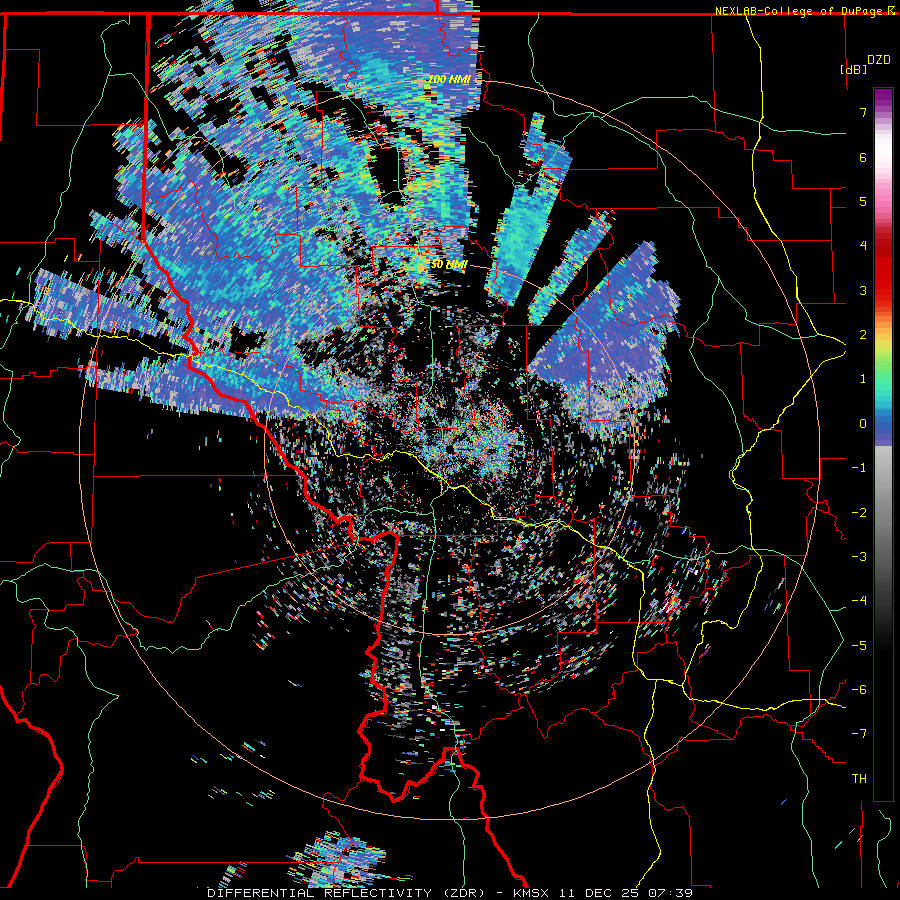The image size is (900, 900).
Task: Click the -4 value on the color scale
Action: 859,601
